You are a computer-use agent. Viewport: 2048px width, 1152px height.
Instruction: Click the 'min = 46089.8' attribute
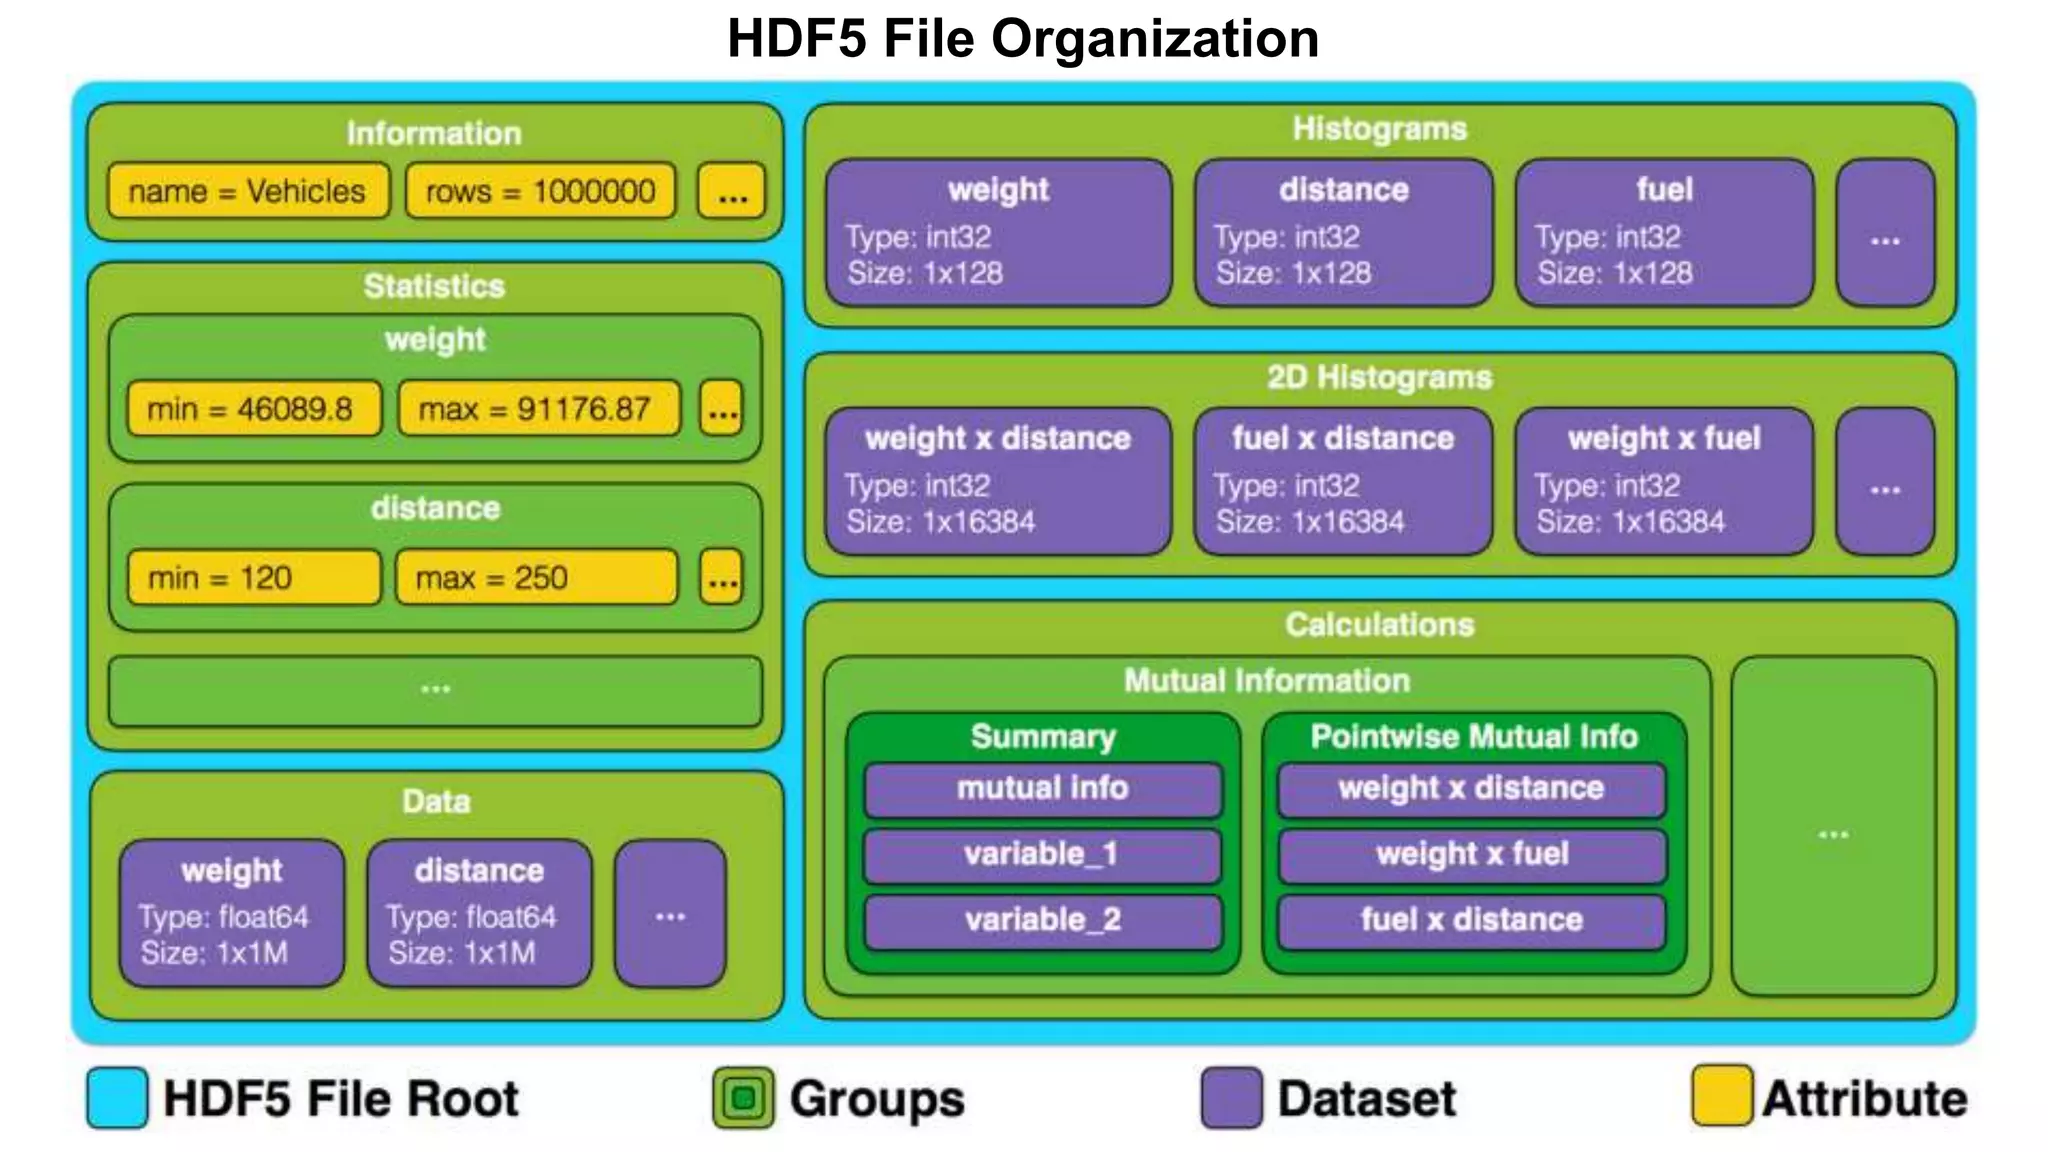253,408
